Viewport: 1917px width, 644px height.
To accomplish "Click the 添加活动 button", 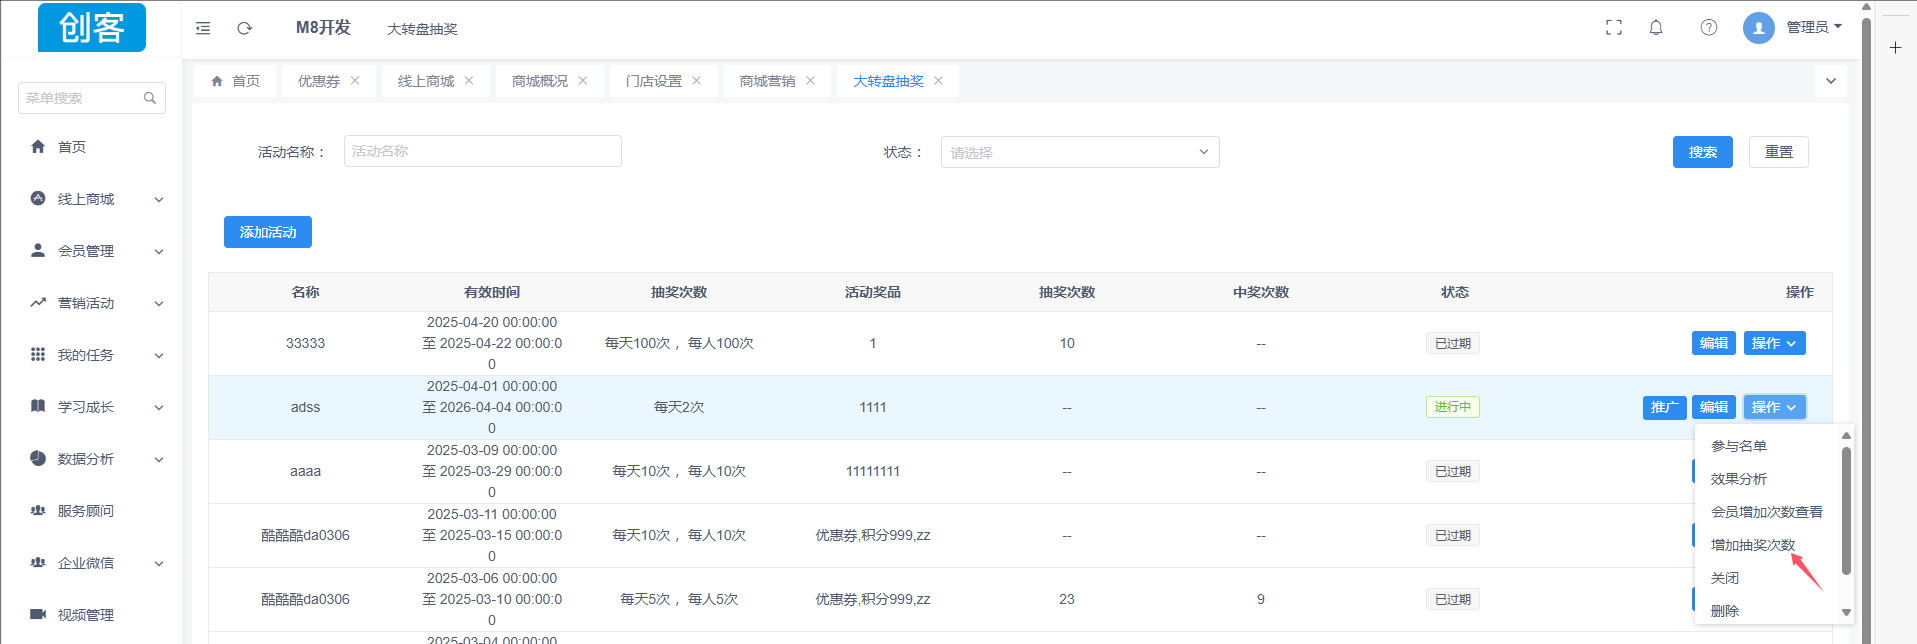I will [268, 232].
